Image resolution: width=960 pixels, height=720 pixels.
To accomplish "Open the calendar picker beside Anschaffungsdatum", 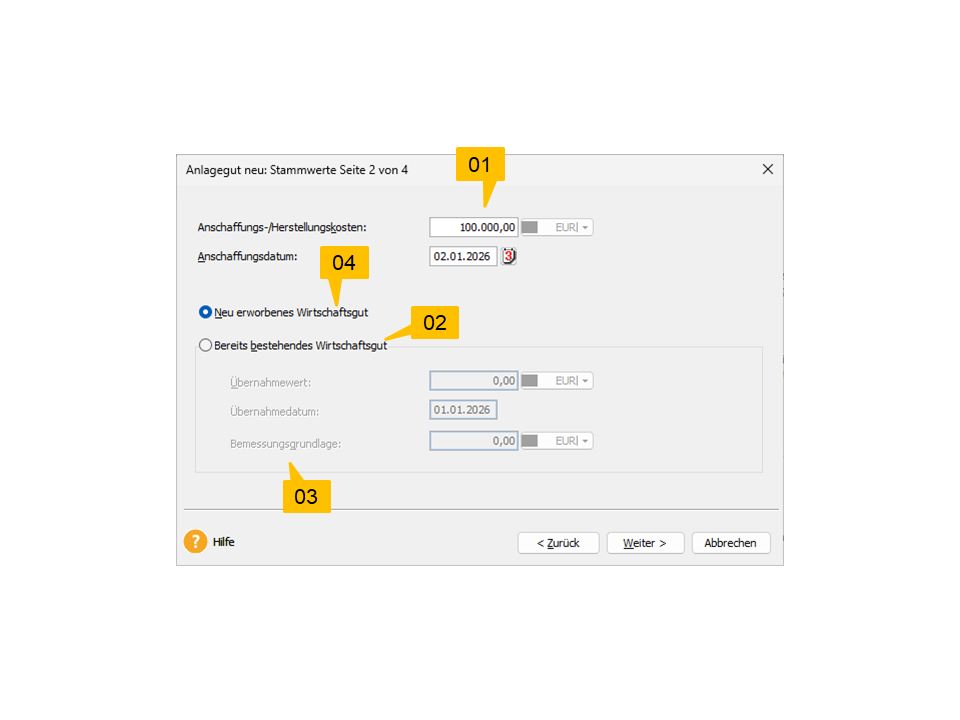I will (x=509, y=256).
